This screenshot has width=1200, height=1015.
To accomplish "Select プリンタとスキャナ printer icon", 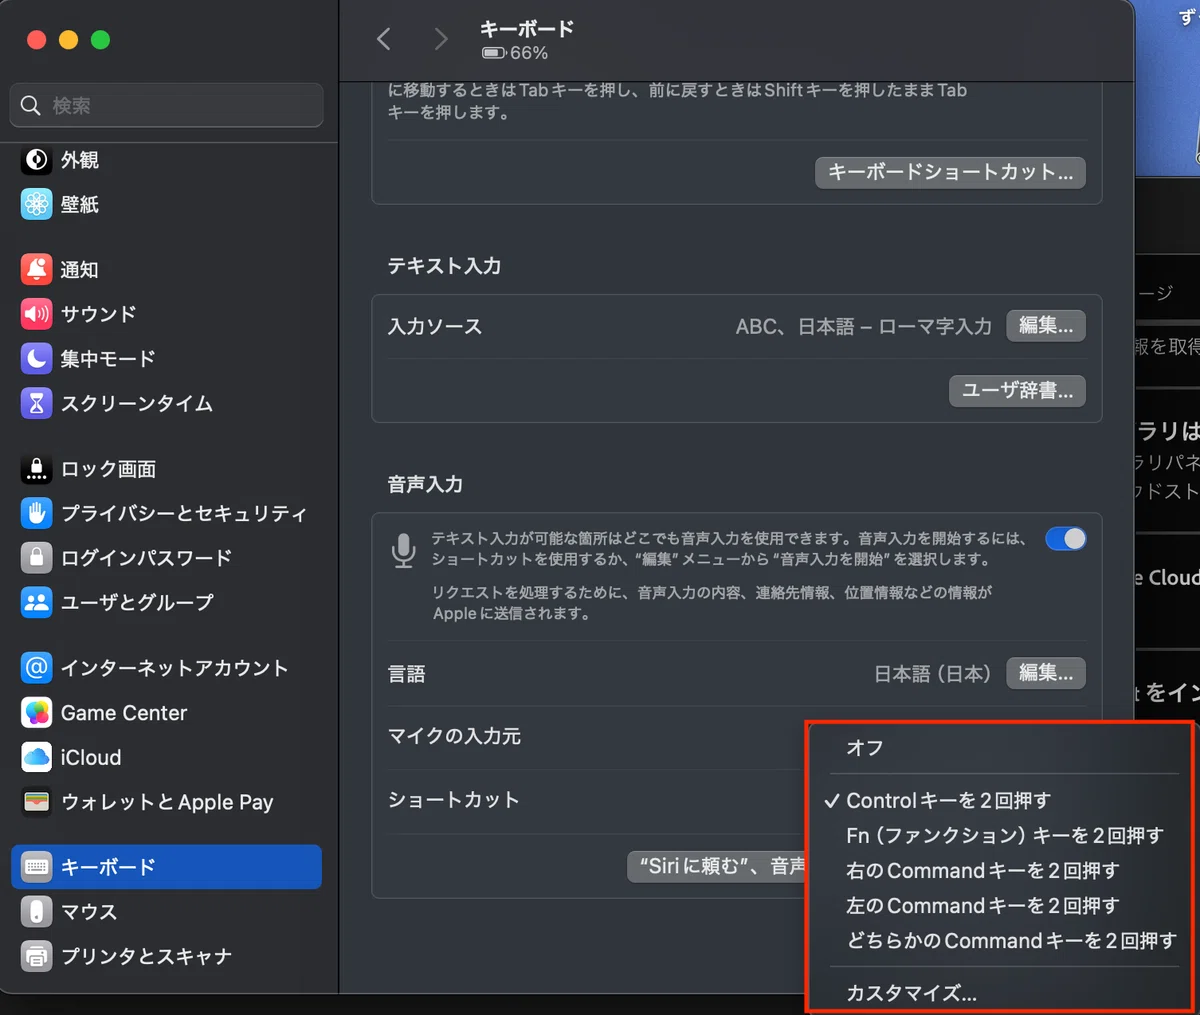I will pos(37,956).
